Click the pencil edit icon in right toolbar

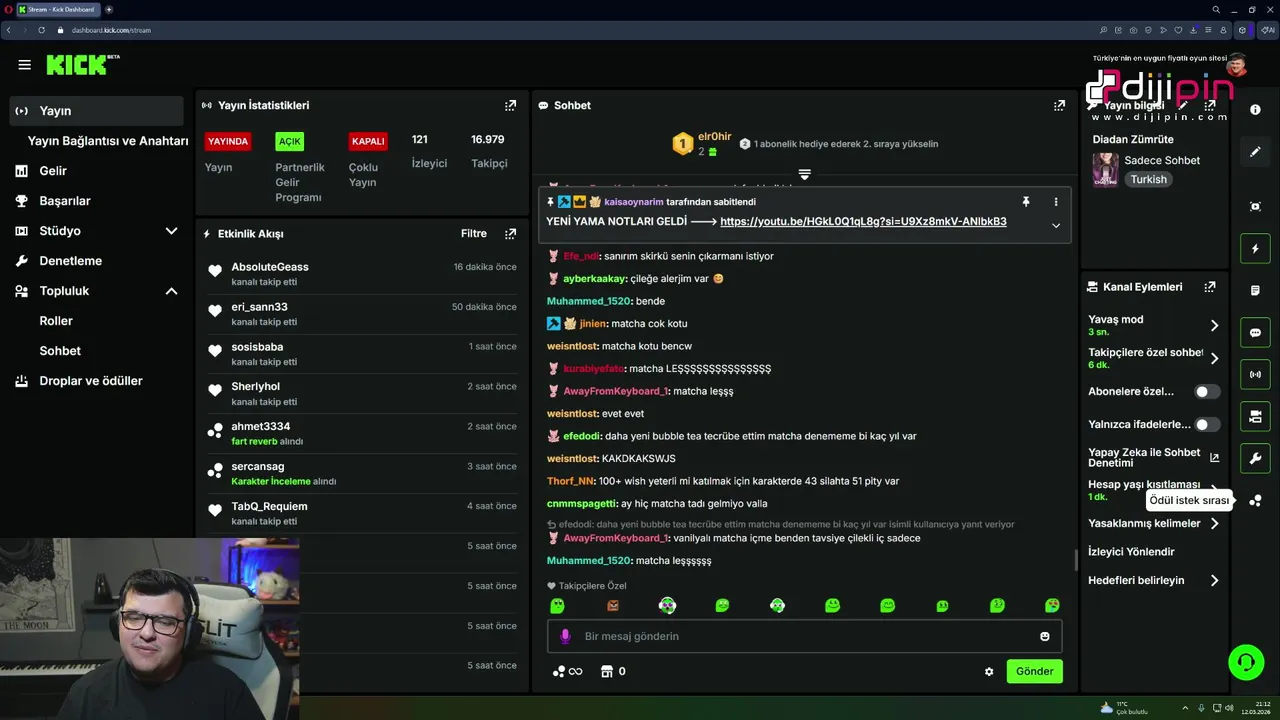click(x=1255, y=152)
